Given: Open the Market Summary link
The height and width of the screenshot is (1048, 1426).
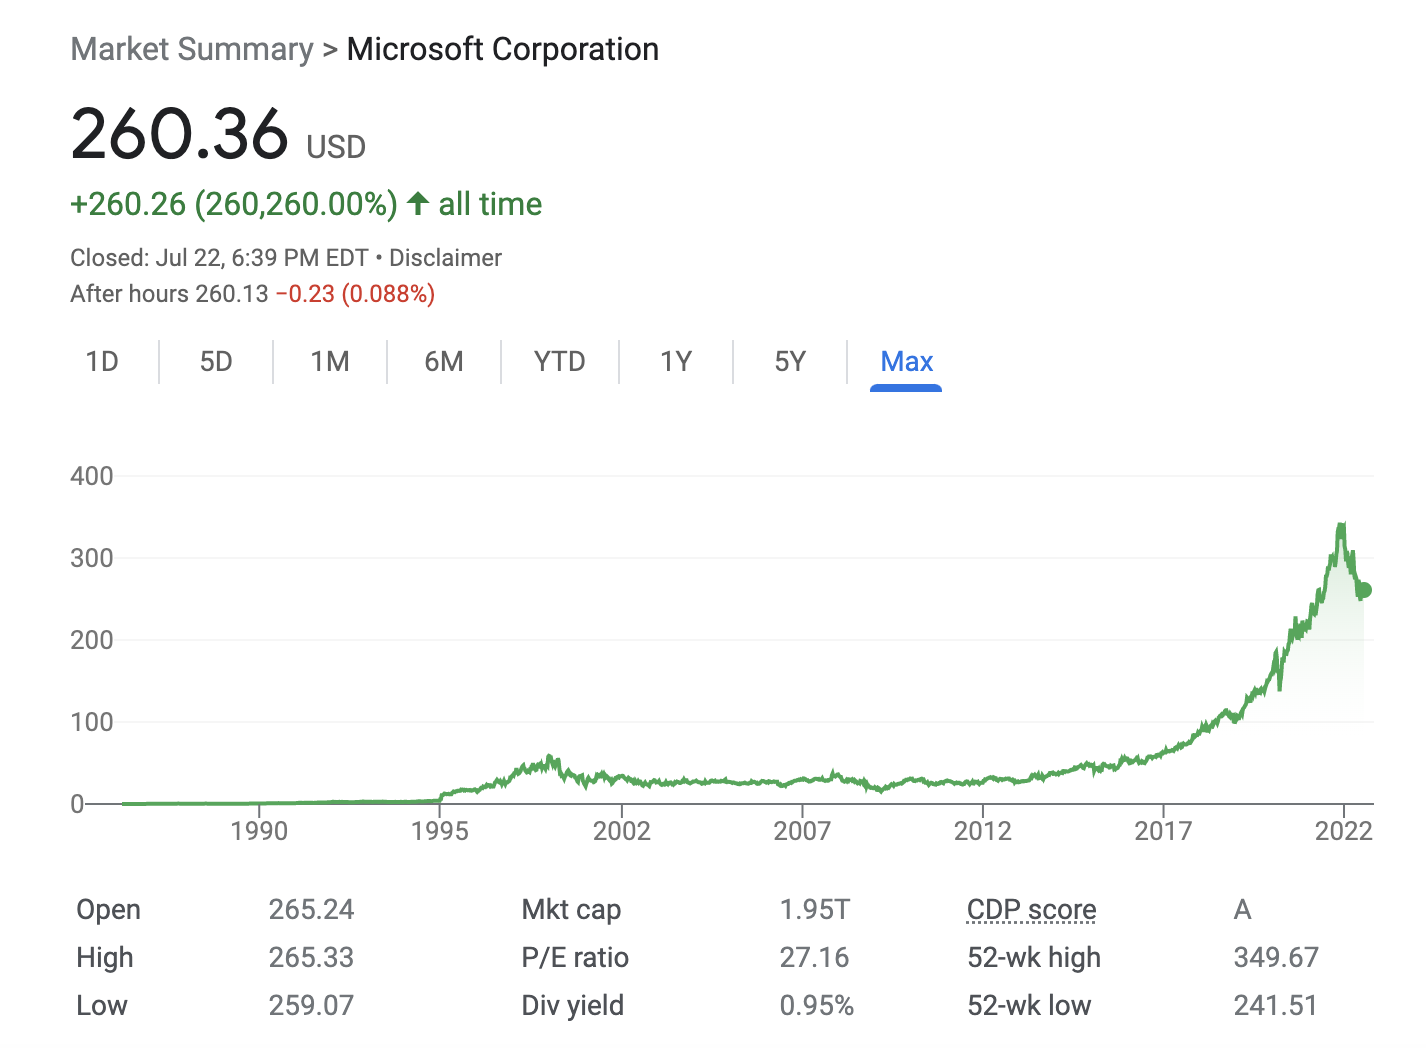Looking at the screenshot, I should [x=192, y=49].
